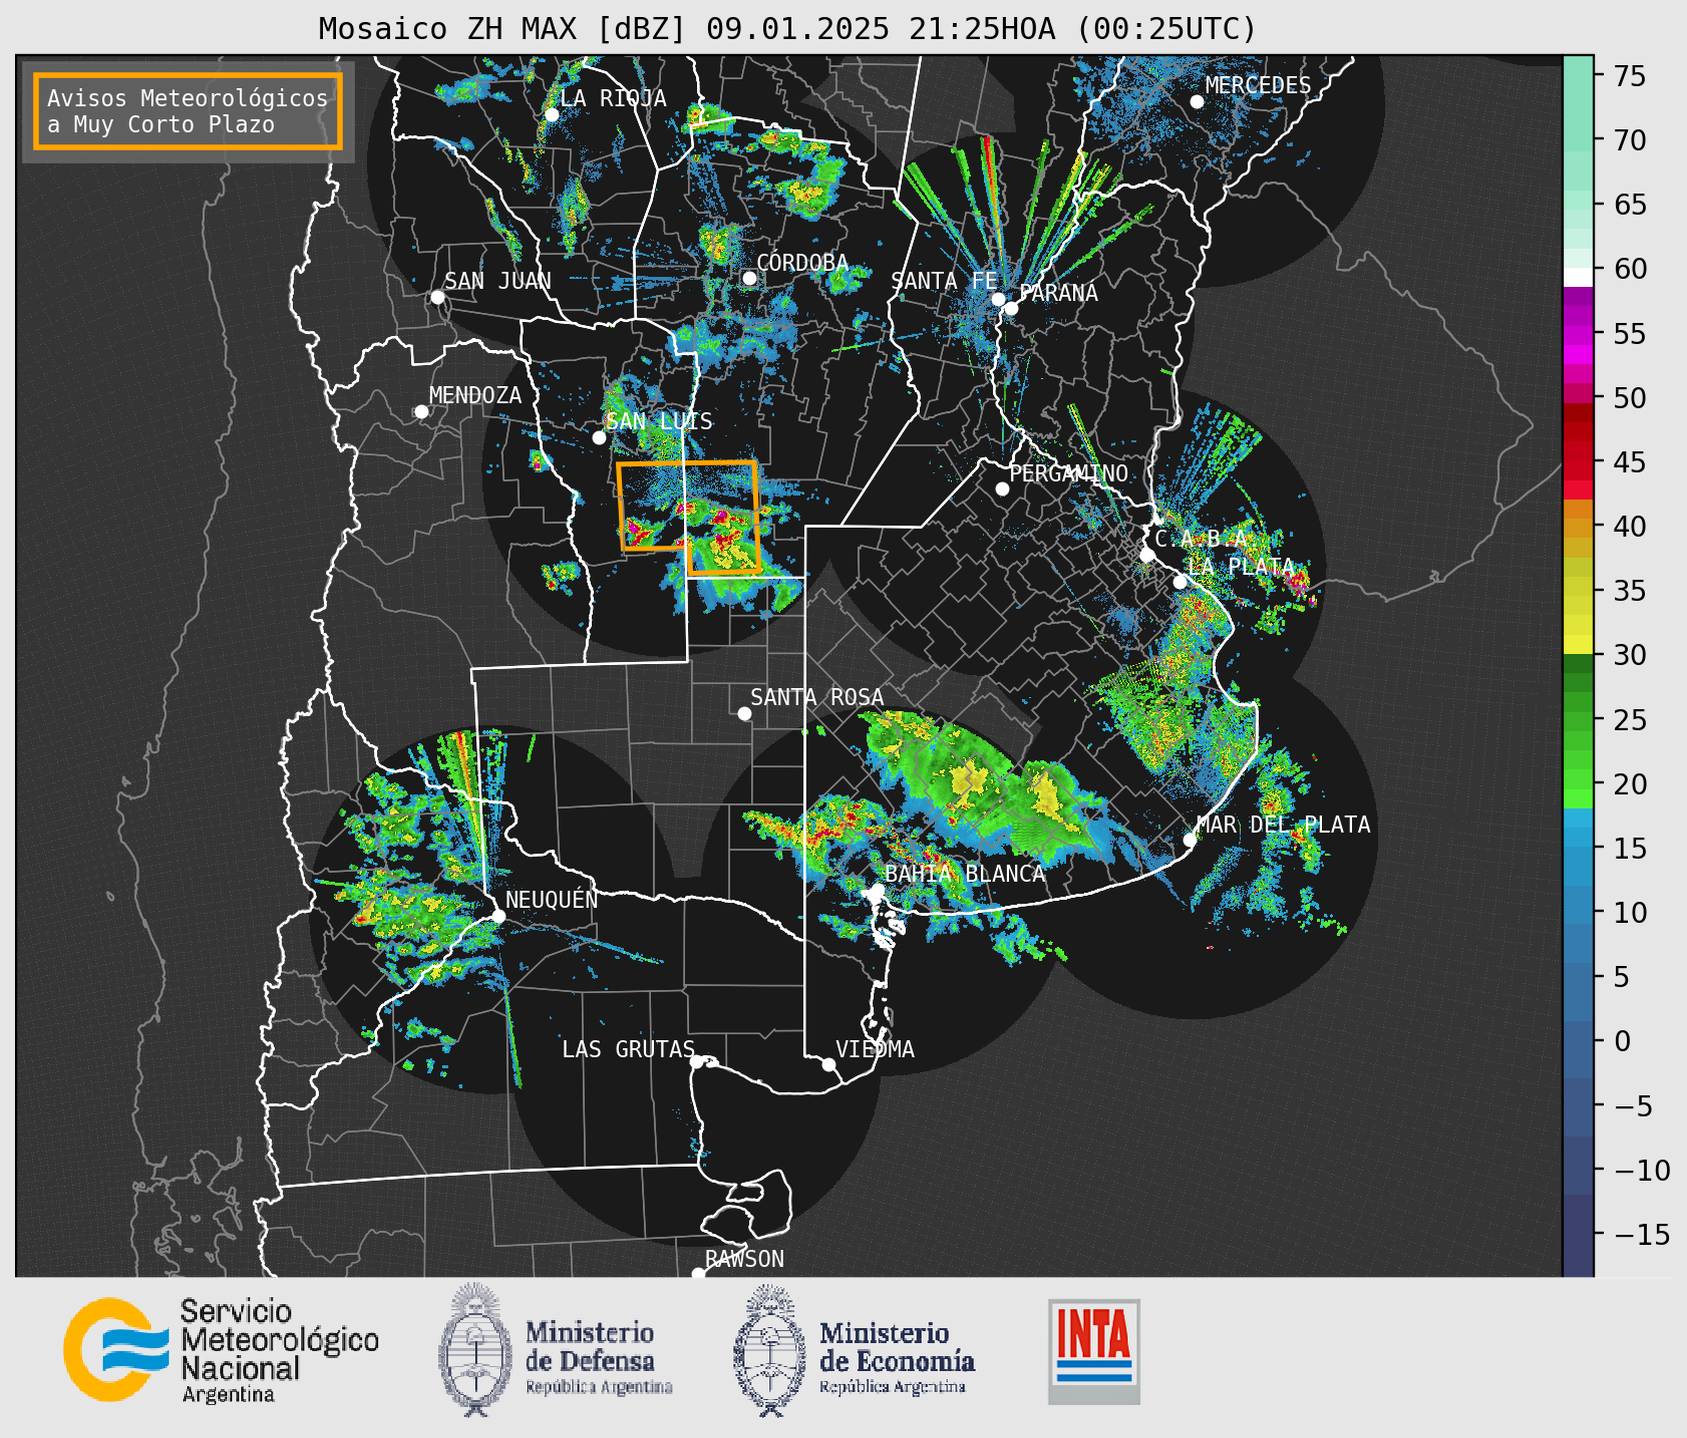Click the MAR DEL PLATA city marker dot
Viewport: 1687px width, 1438px height.
click(x=1190, y=840)
